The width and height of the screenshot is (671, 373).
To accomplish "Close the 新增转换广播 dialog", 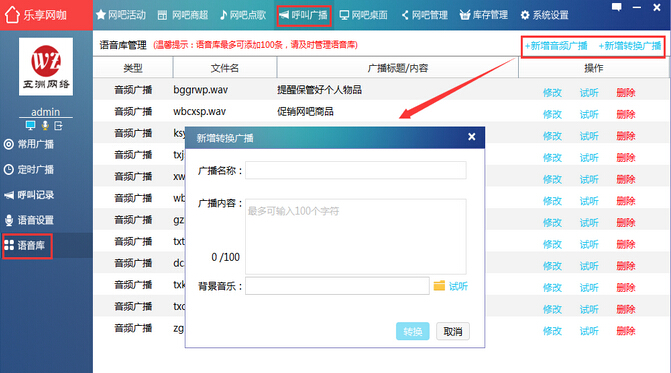I will click(472, 137).
